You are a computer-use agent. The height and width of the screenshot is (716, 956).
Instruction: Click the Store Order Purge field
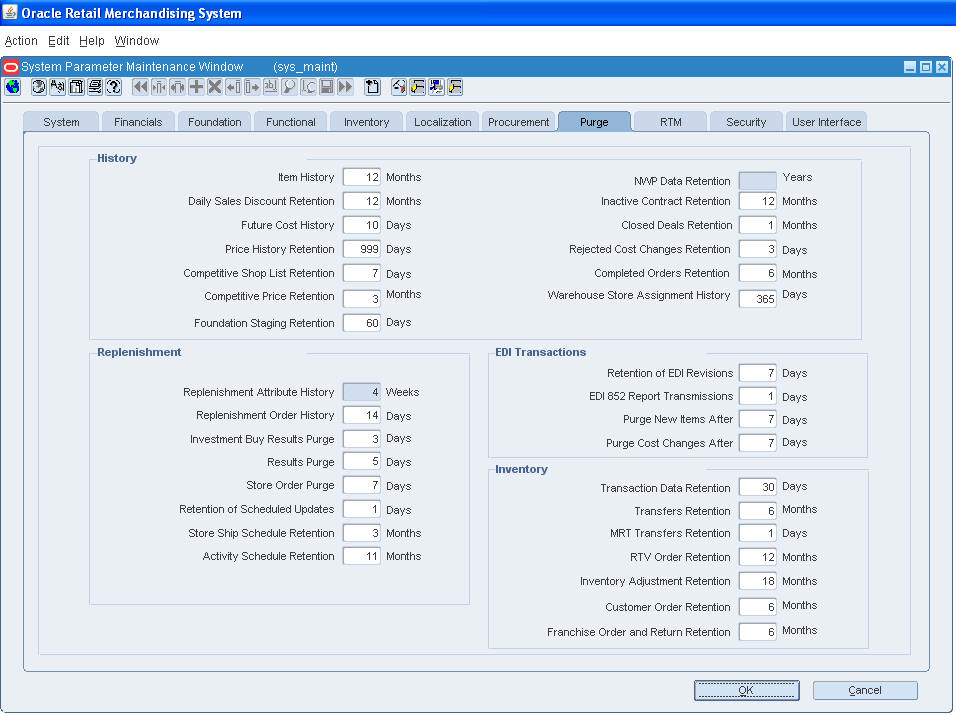point(362,485)
